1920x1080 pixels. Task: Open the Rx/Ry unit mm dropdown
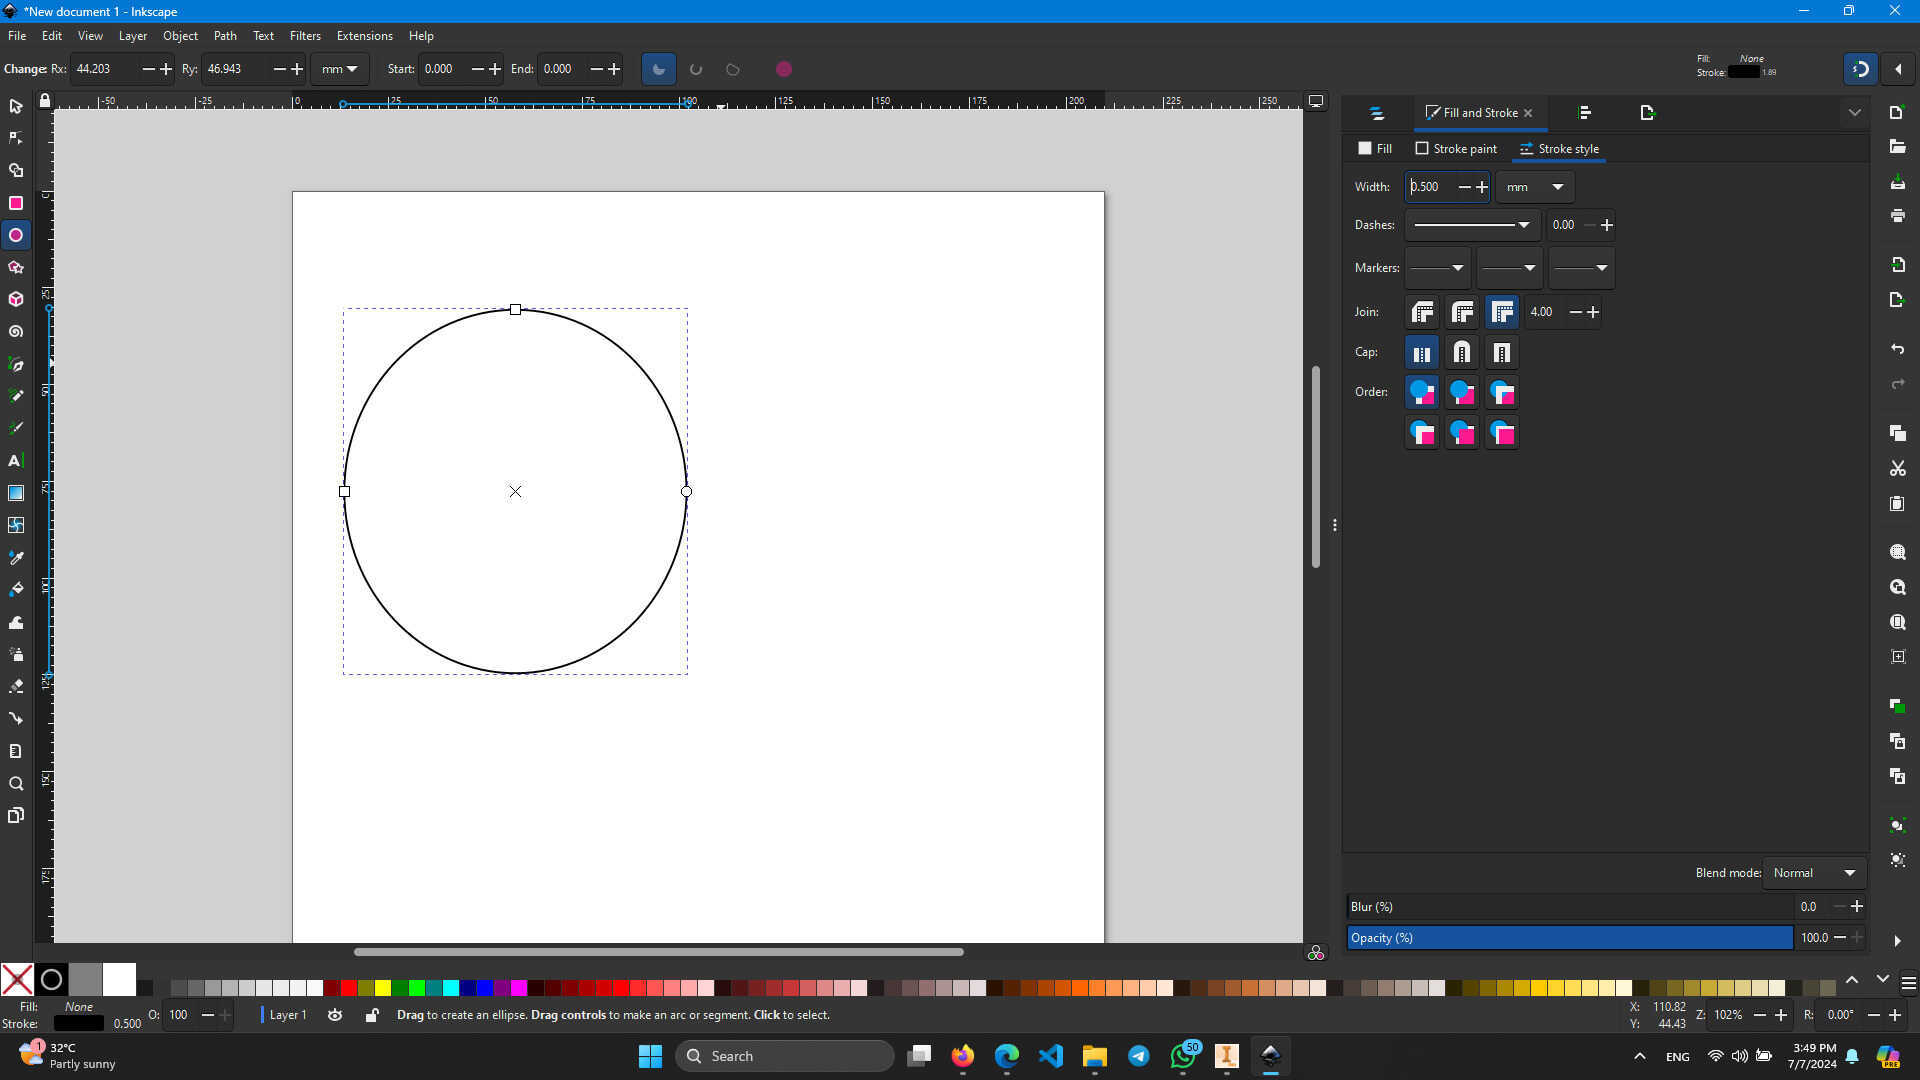tap(339, 69)
